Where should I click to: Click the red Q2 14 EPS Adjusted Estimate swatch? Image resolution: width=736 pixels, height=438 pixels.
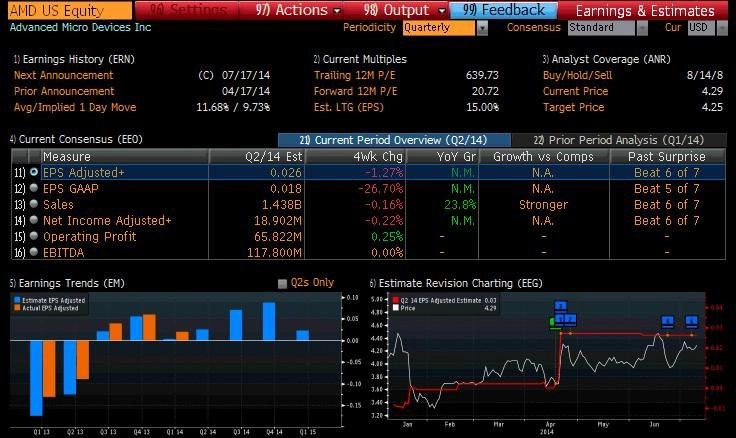tap(396, 300)
